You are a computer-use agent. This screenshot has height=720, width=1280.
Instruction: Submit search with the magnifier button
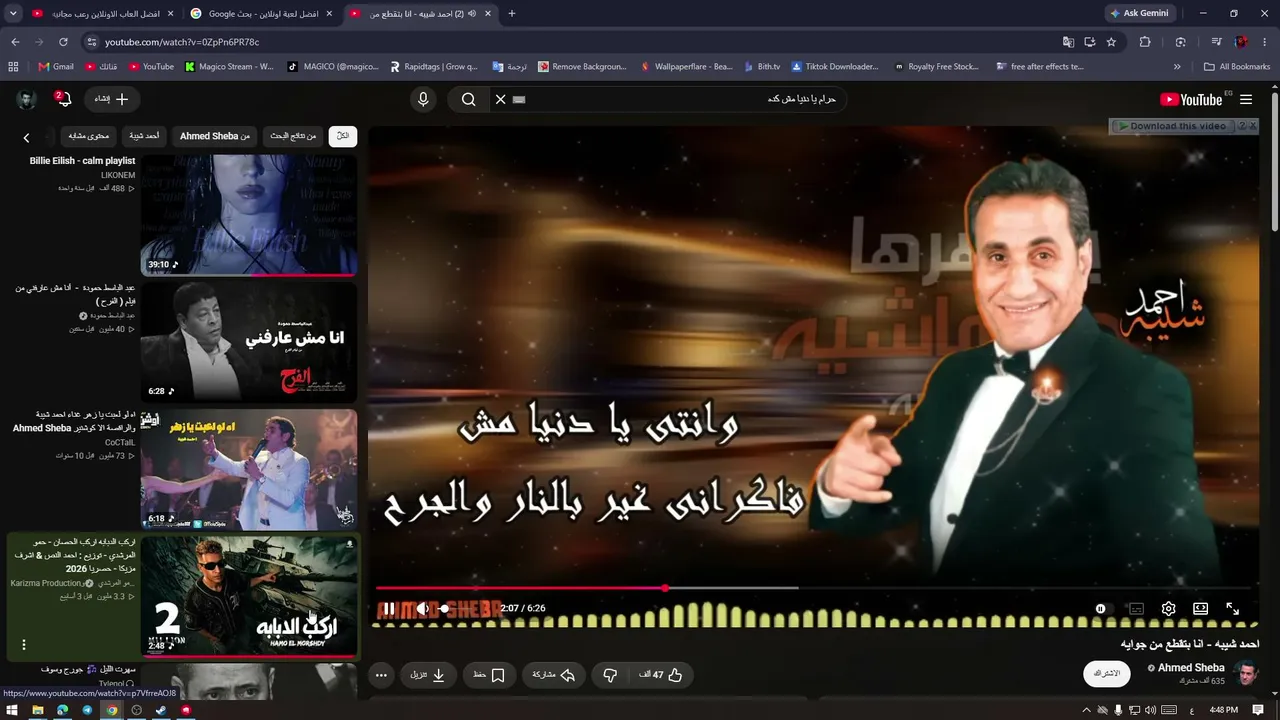[468, 99]
